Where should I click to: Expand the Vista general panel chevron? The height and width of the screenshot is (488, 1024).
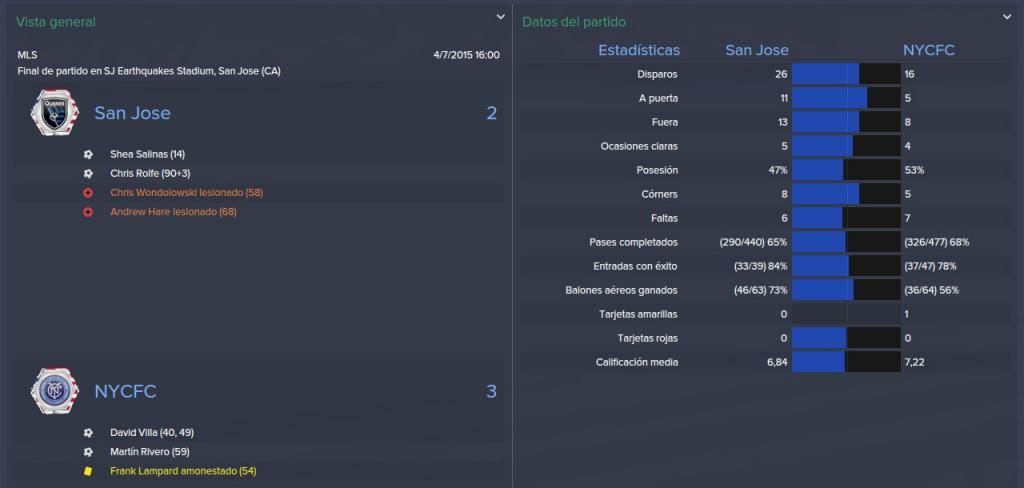tap(500, 17)
